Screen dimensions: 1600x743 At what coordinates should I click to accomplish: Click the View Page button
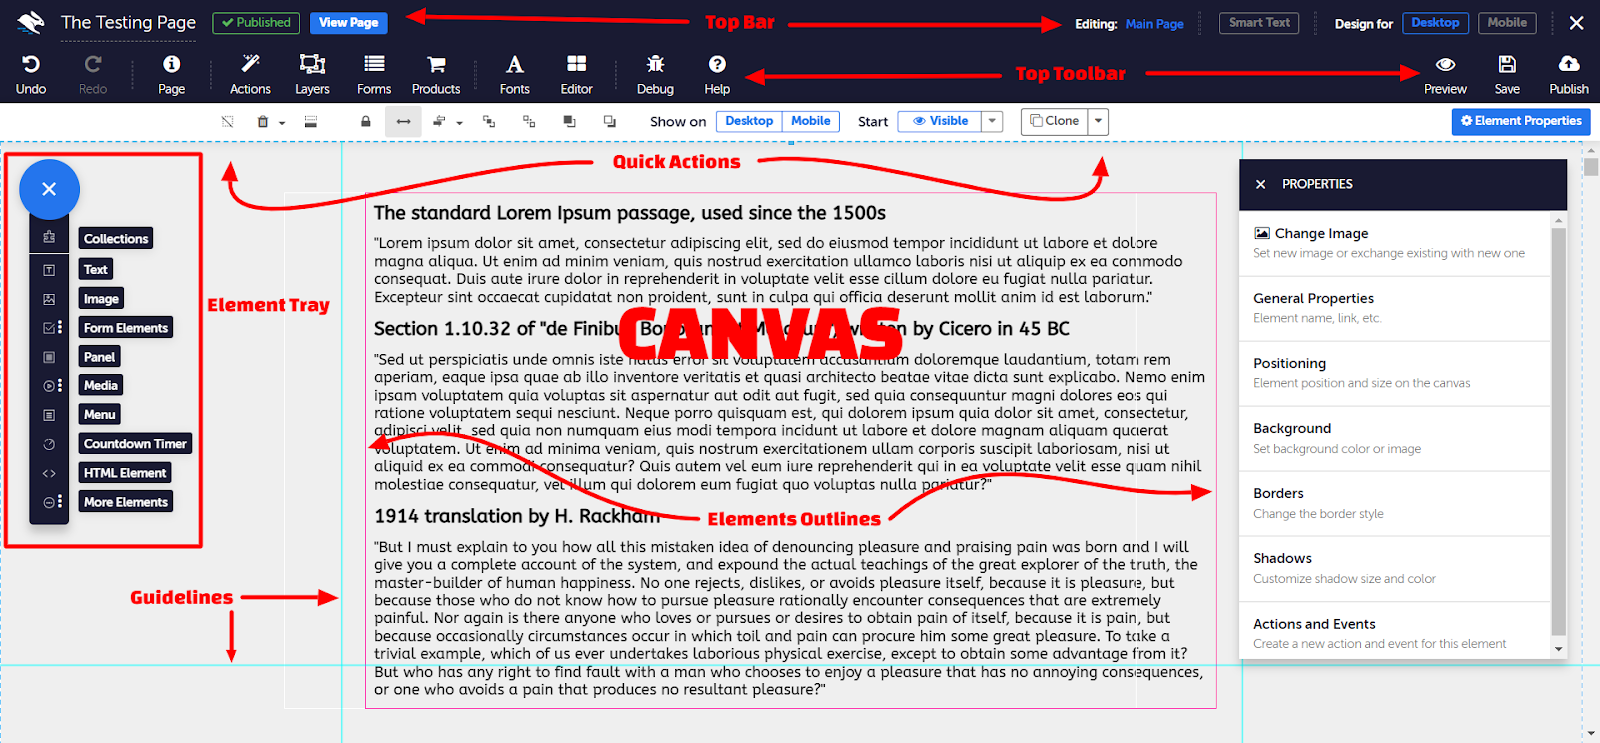348,23
